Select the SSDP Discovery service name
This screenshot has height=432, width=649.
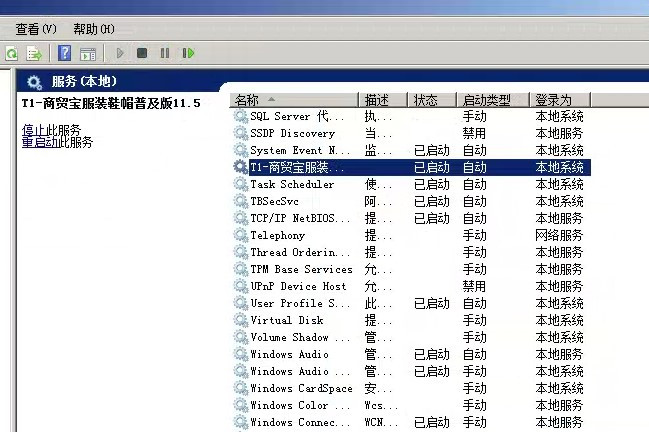(292, 133)
